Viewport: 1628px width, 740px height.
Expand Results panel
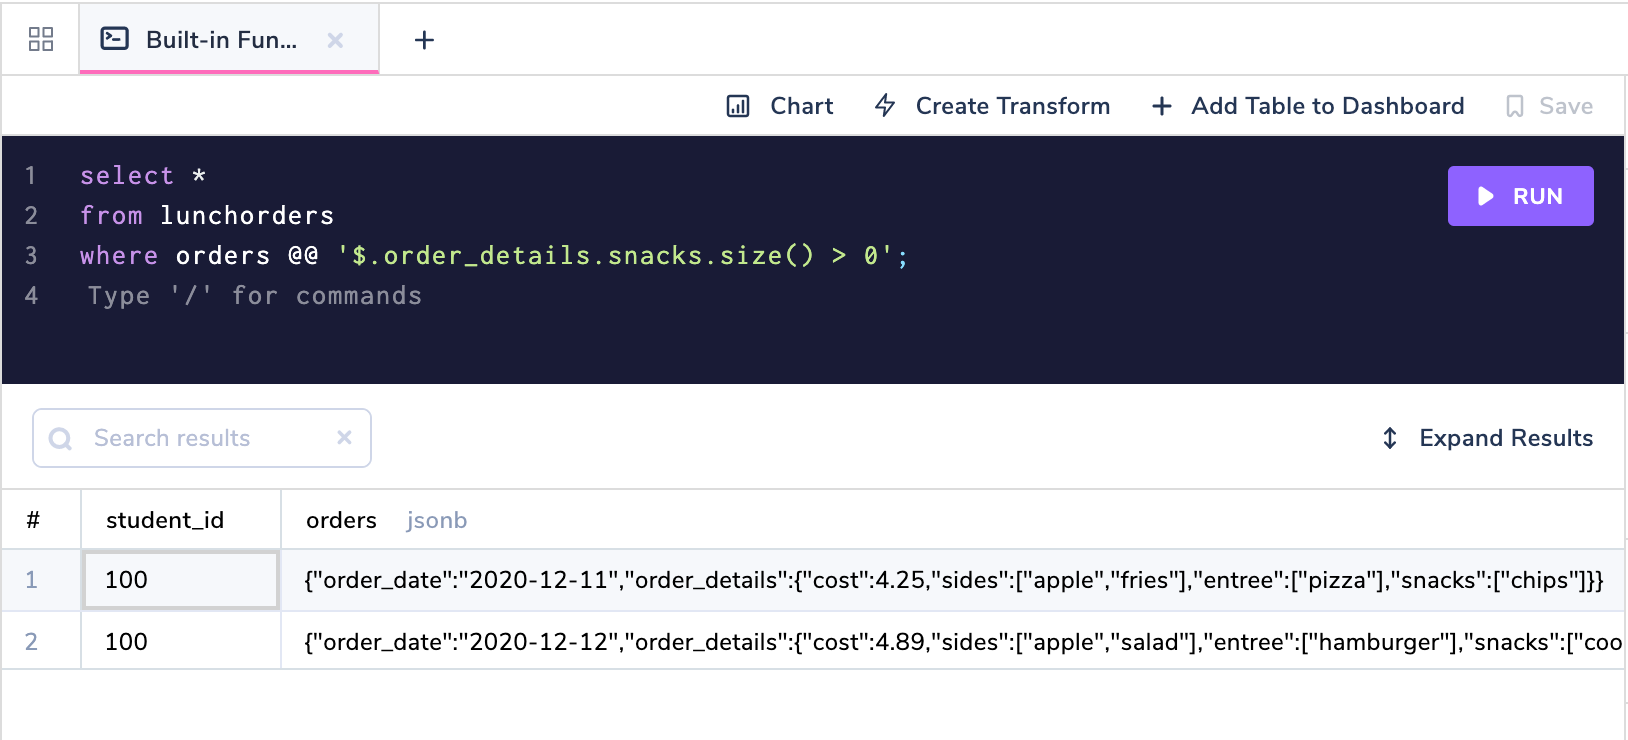click(1487, 438)
